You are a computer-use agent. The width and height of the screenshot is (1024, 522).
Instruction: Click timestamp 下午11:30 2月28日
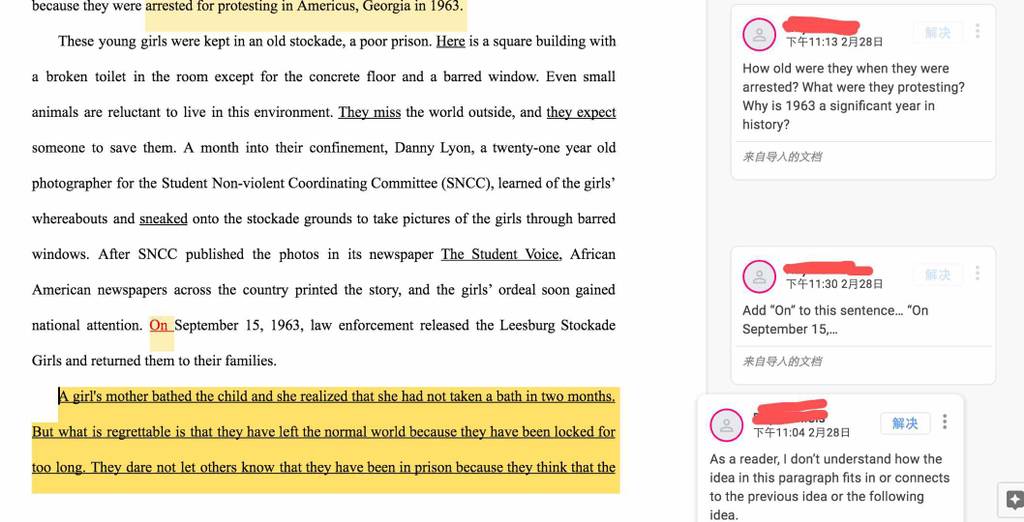[x=834, y=284]
